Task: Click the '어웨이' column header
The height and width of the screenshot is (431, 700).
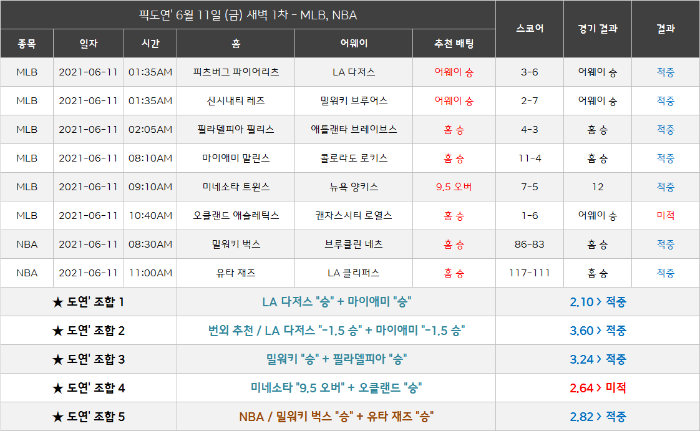Action: point(354,43)
